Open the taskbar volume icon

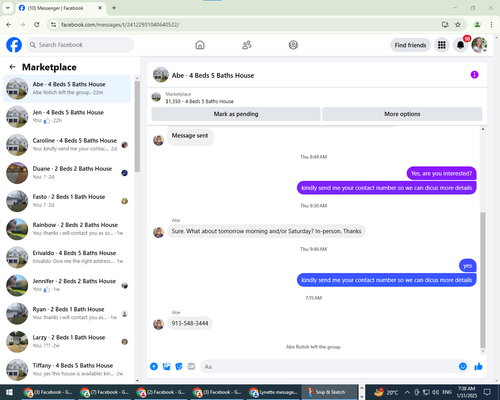435,392
